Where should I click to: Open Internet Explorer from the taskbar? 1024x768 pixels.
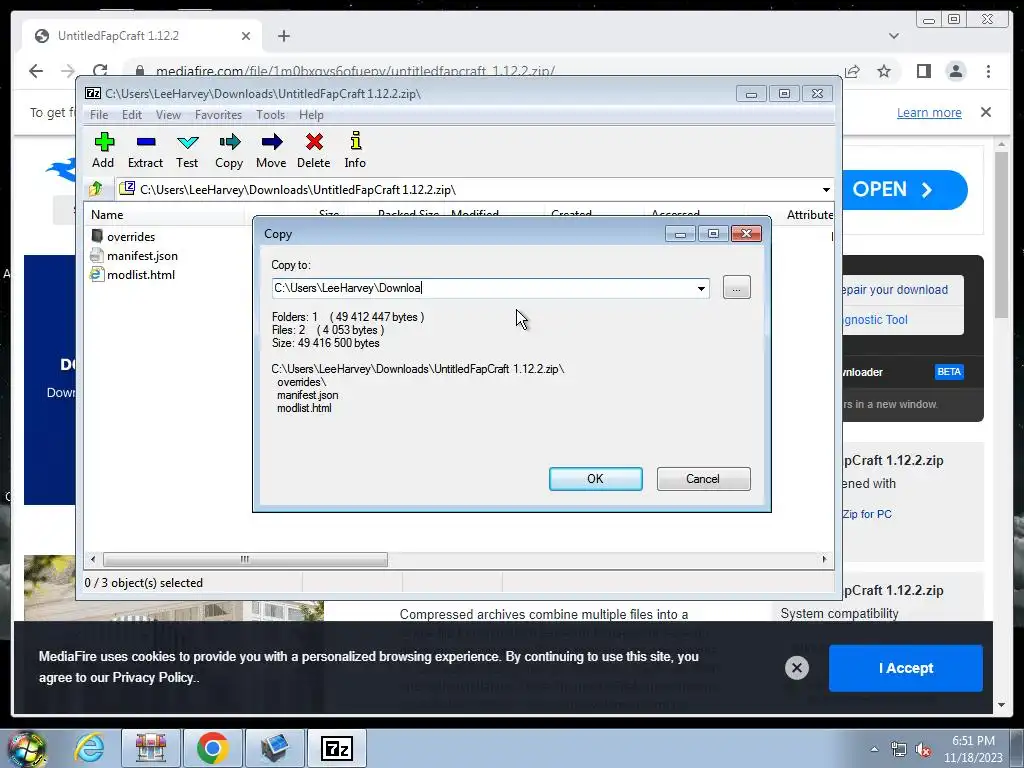(89, 748)
